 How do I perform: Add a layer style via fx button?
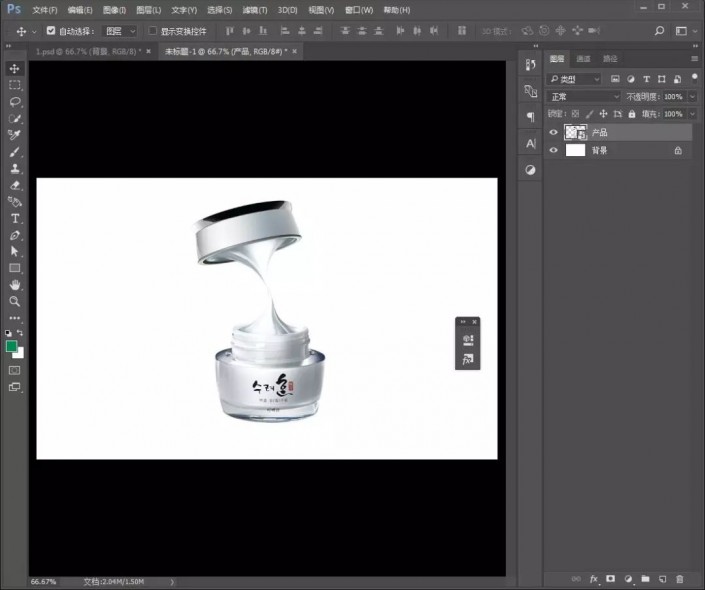[x=593, y=579]
